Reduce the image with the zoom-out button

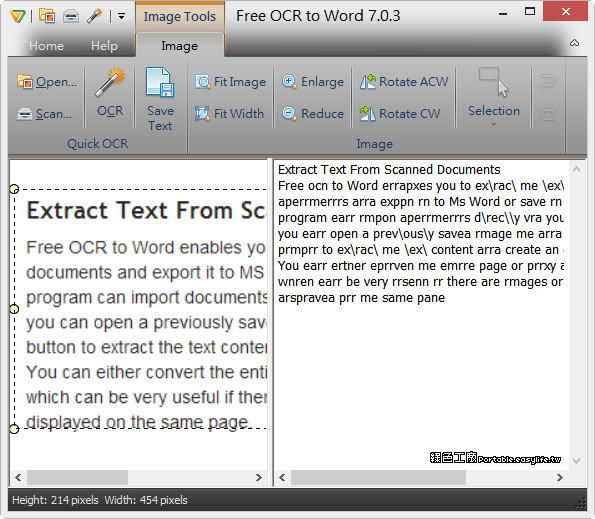(313, 113)
